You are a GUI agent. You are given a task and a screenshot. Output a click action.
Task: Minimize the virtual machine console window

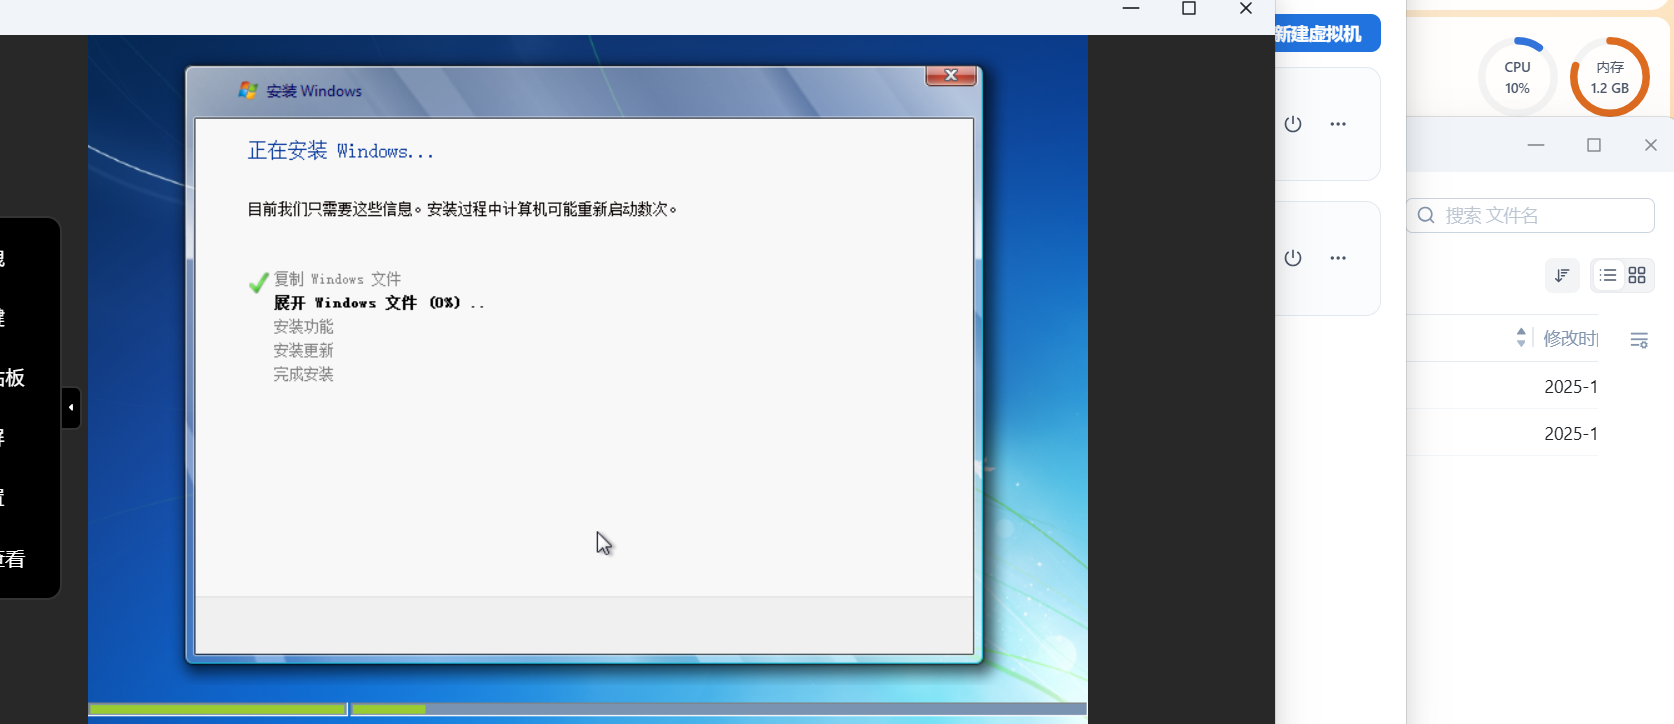1131,9
